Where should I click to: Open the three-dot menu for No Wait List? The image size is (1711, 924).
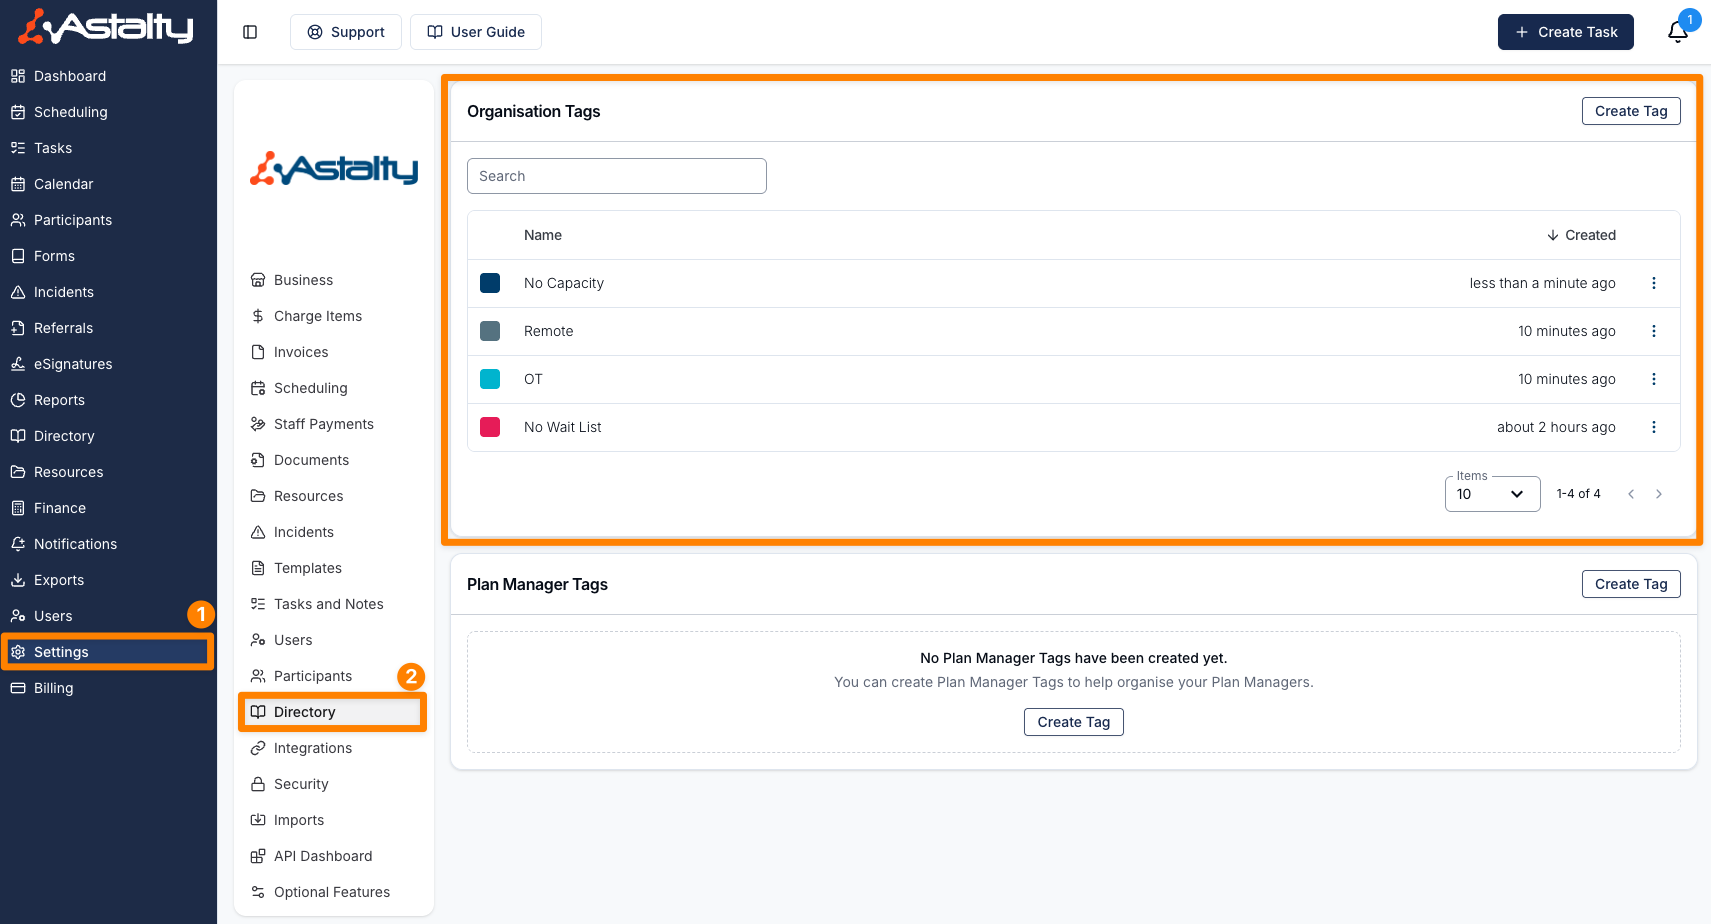tap(1654, 427)
